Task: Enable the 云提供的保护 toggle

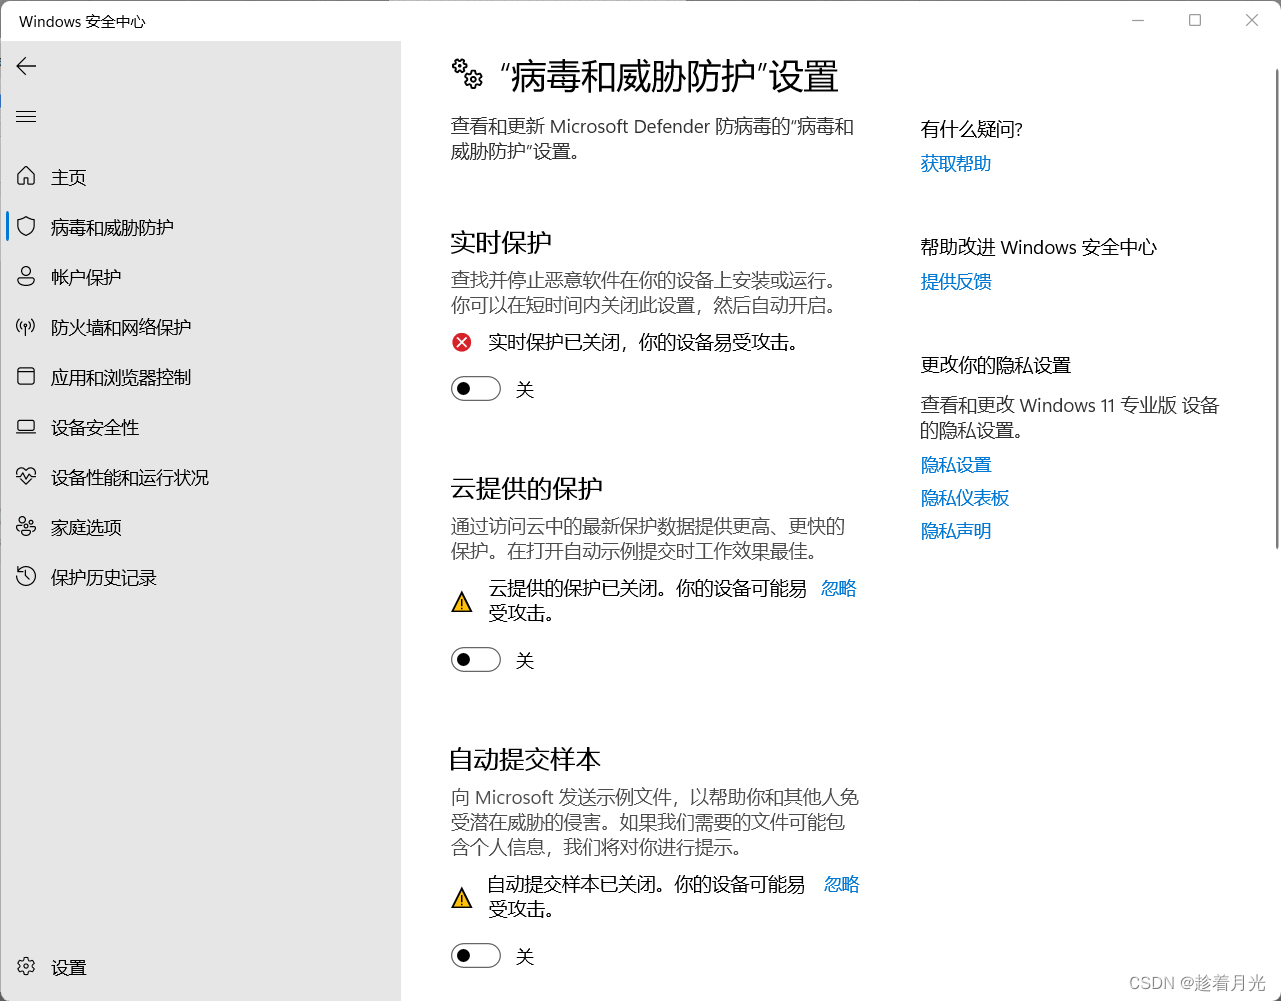Action: pyautogui.click(x=476, y=660)
